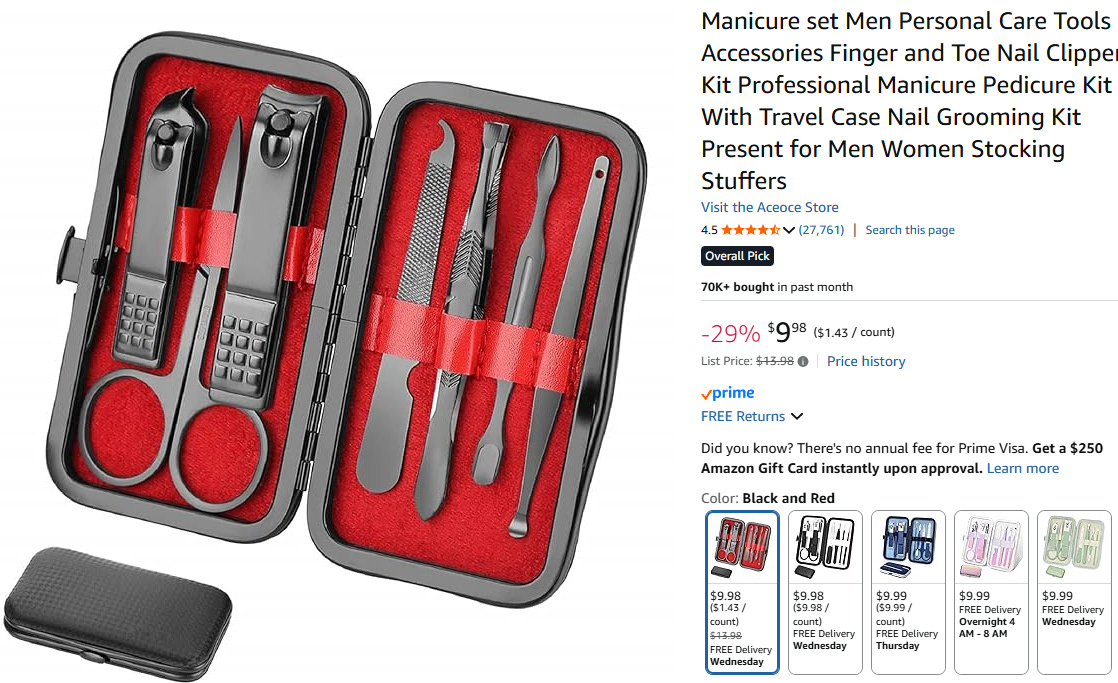Visit the Aceoce Store link
This screenshot has width=1118, height=683.
click(769, 207)
